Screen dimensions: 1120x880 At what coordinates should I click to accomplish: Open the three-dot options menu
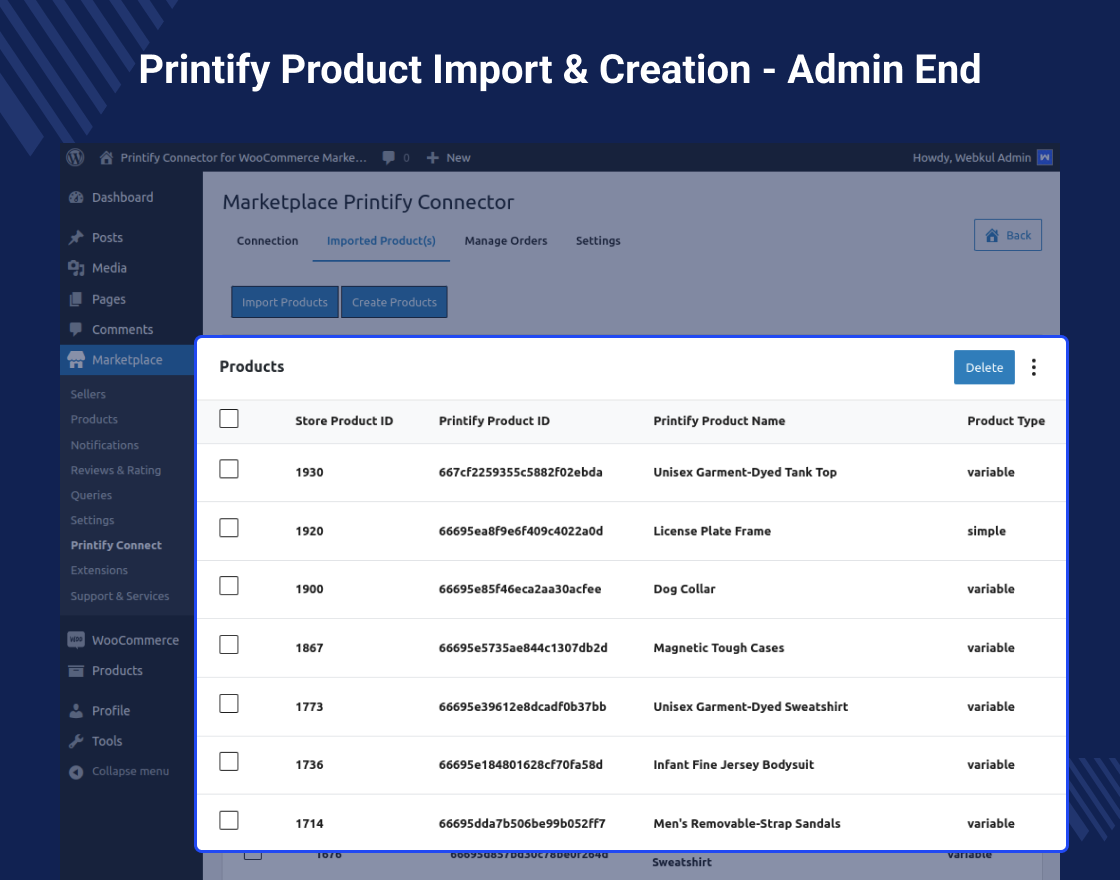(1034, 367)
